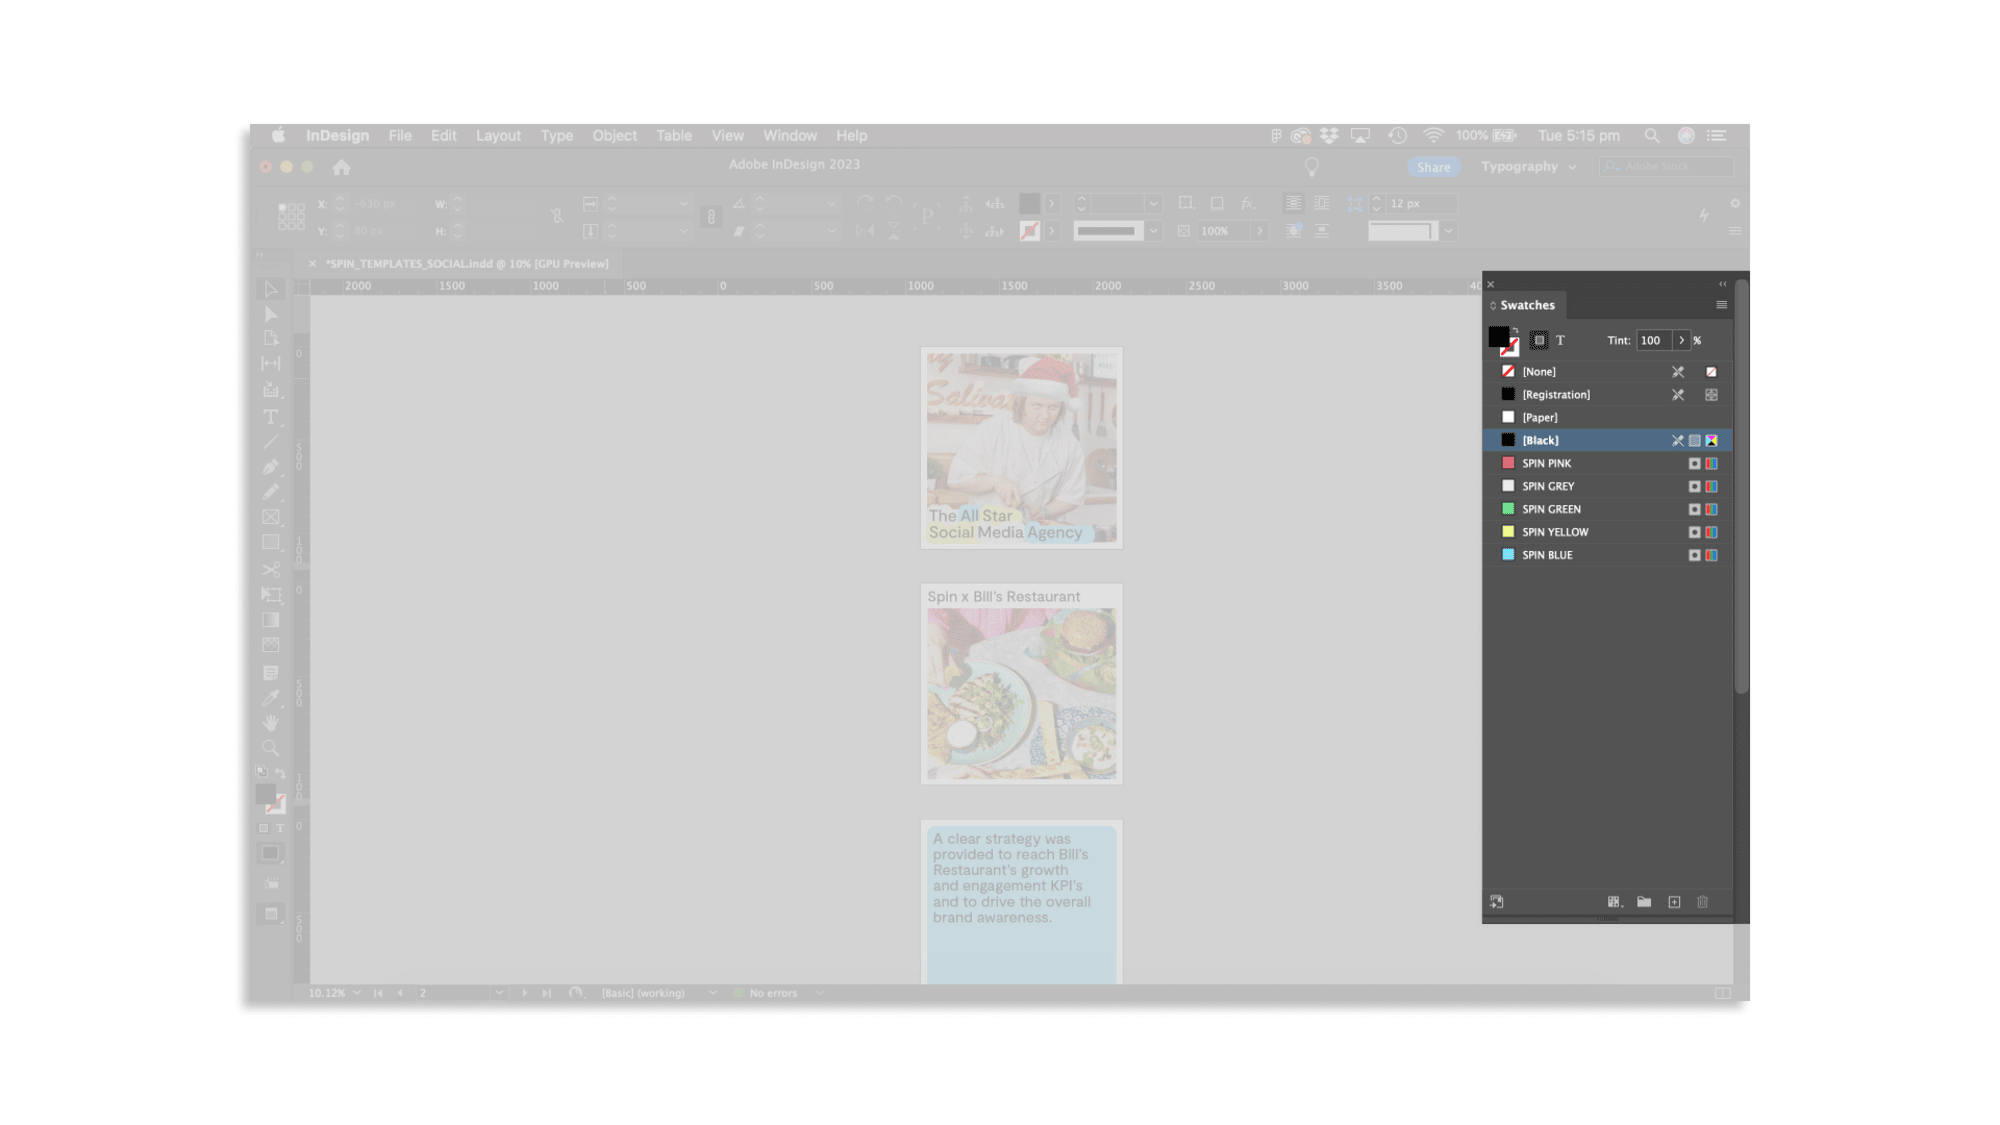Select the Line tool
Image resolution: width=2000 pixels, height=1125 pixels.
[271, 442]
